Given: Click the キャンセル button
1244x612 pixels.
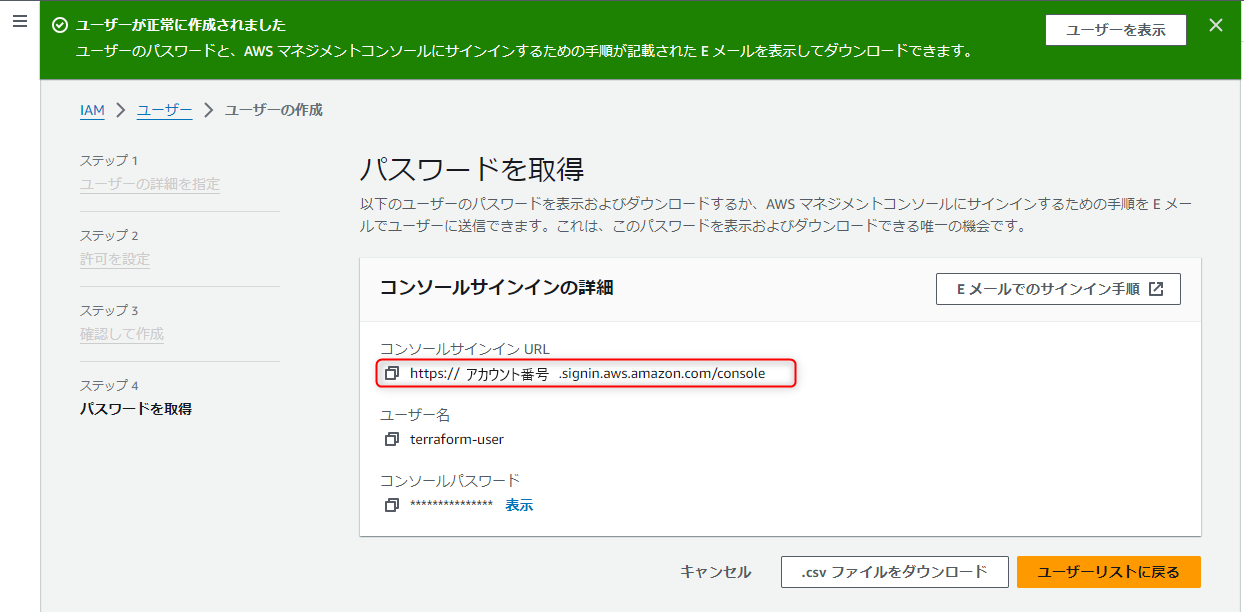Looking at the screenshot, I should (x=715, y=572).
